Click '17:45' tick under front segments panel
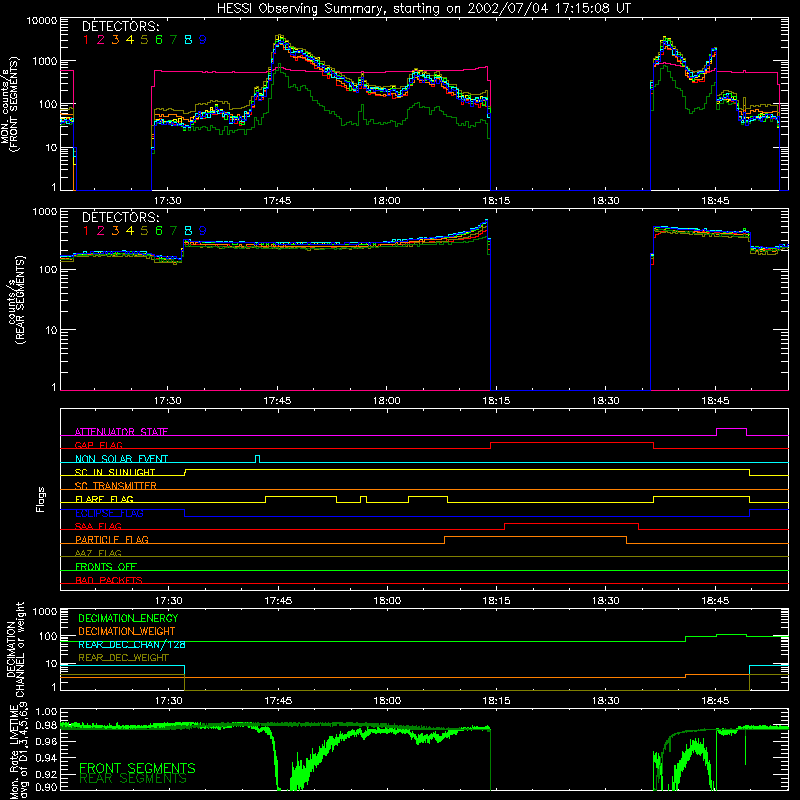This screenshot has height=800, width=800. pos(277,201)
